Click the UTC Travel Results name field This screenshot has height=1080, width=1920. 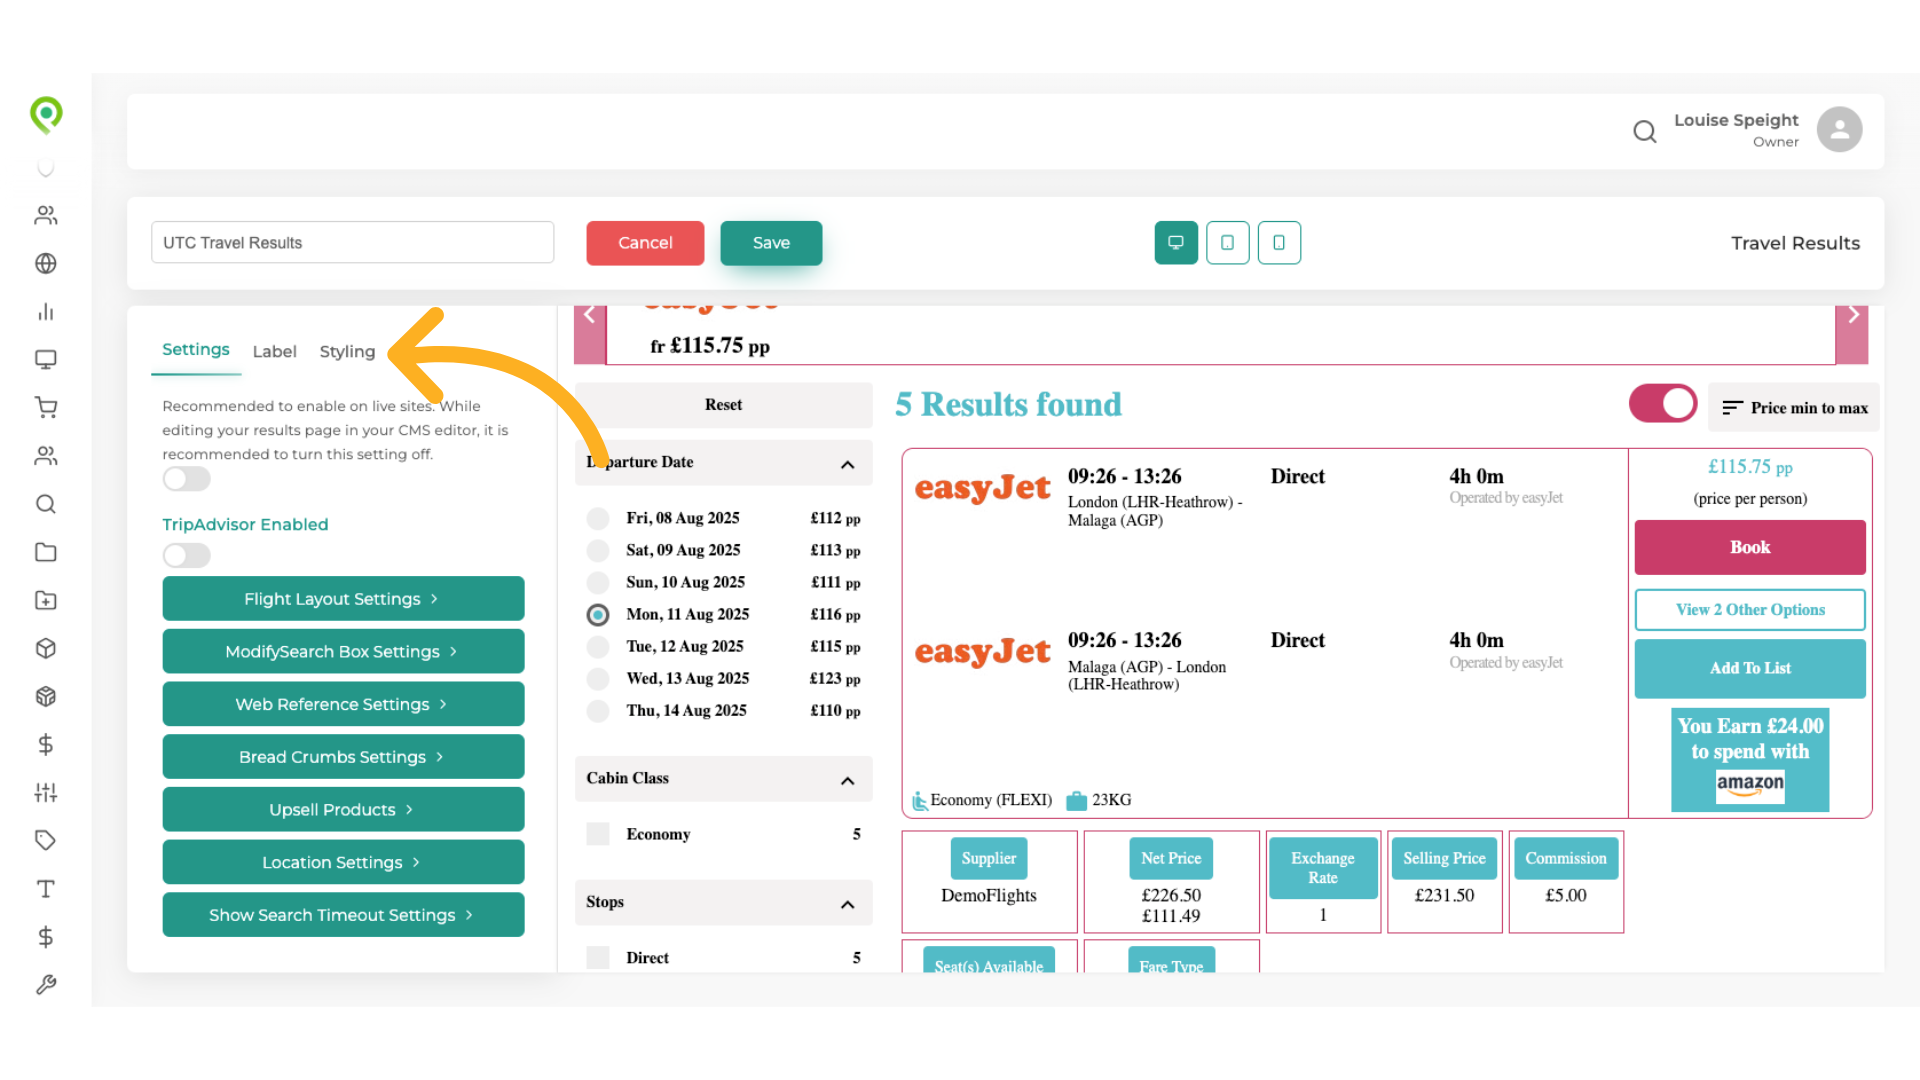pos(352,242)
